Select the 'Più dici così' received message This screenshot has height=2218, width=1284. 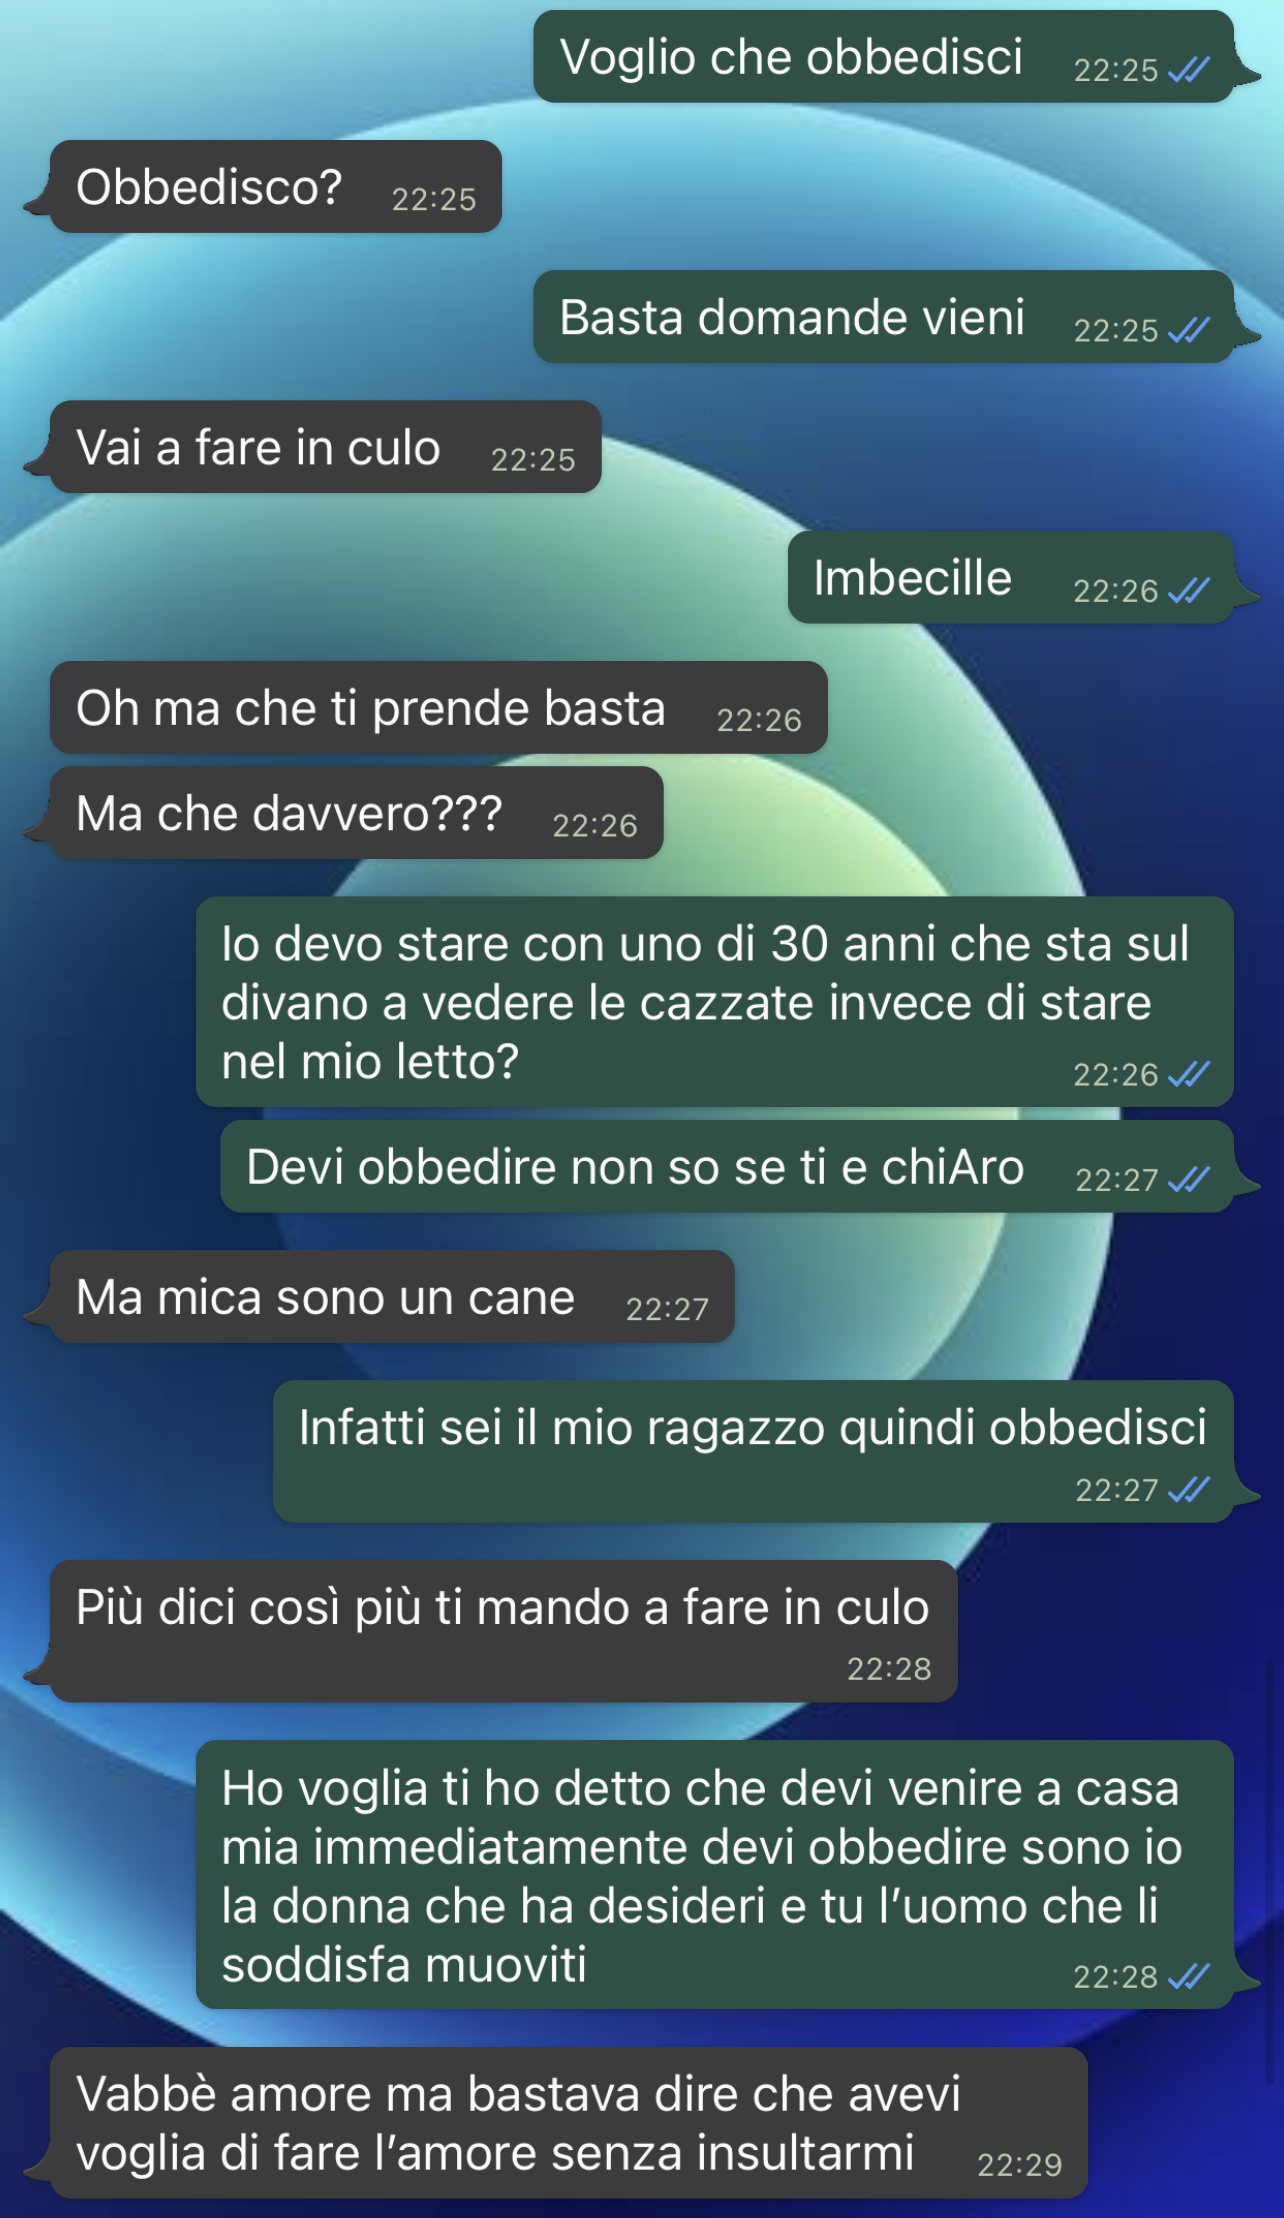click(x=503, y=1632)
